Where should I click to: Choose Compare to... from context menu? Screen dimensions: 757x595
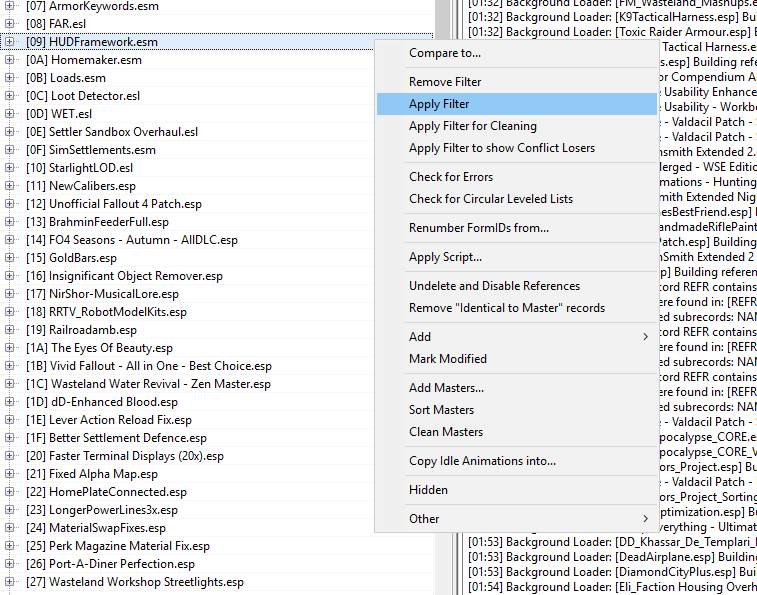point(517,53)
